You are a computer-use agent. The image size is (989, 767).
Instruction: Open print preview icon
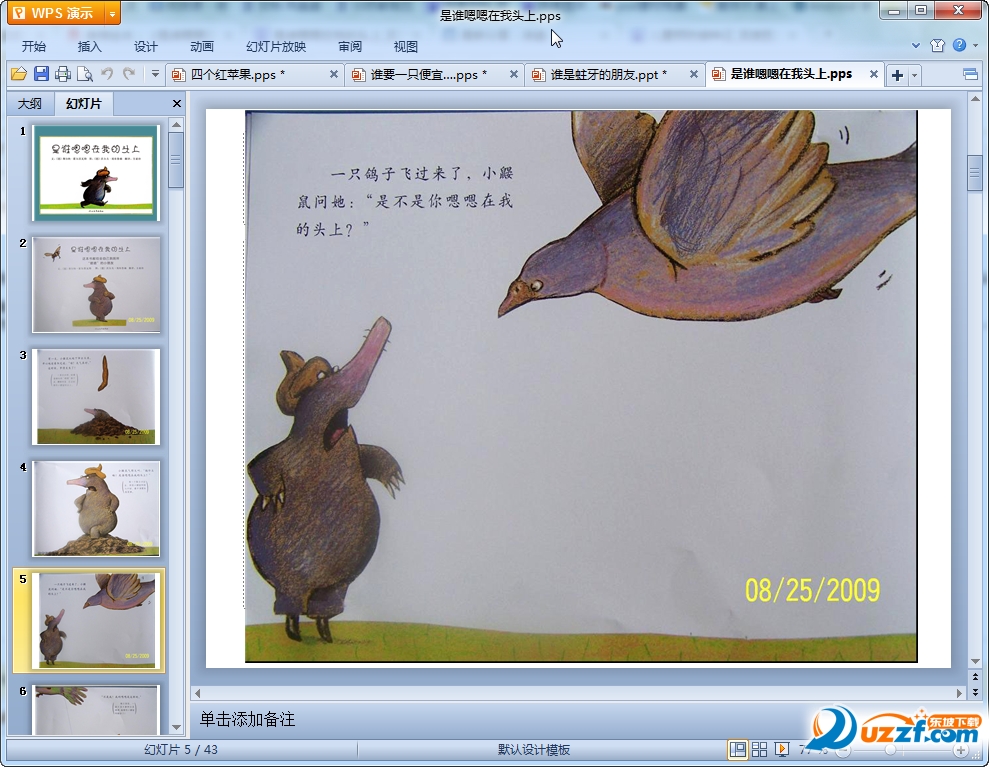point(85,74)
